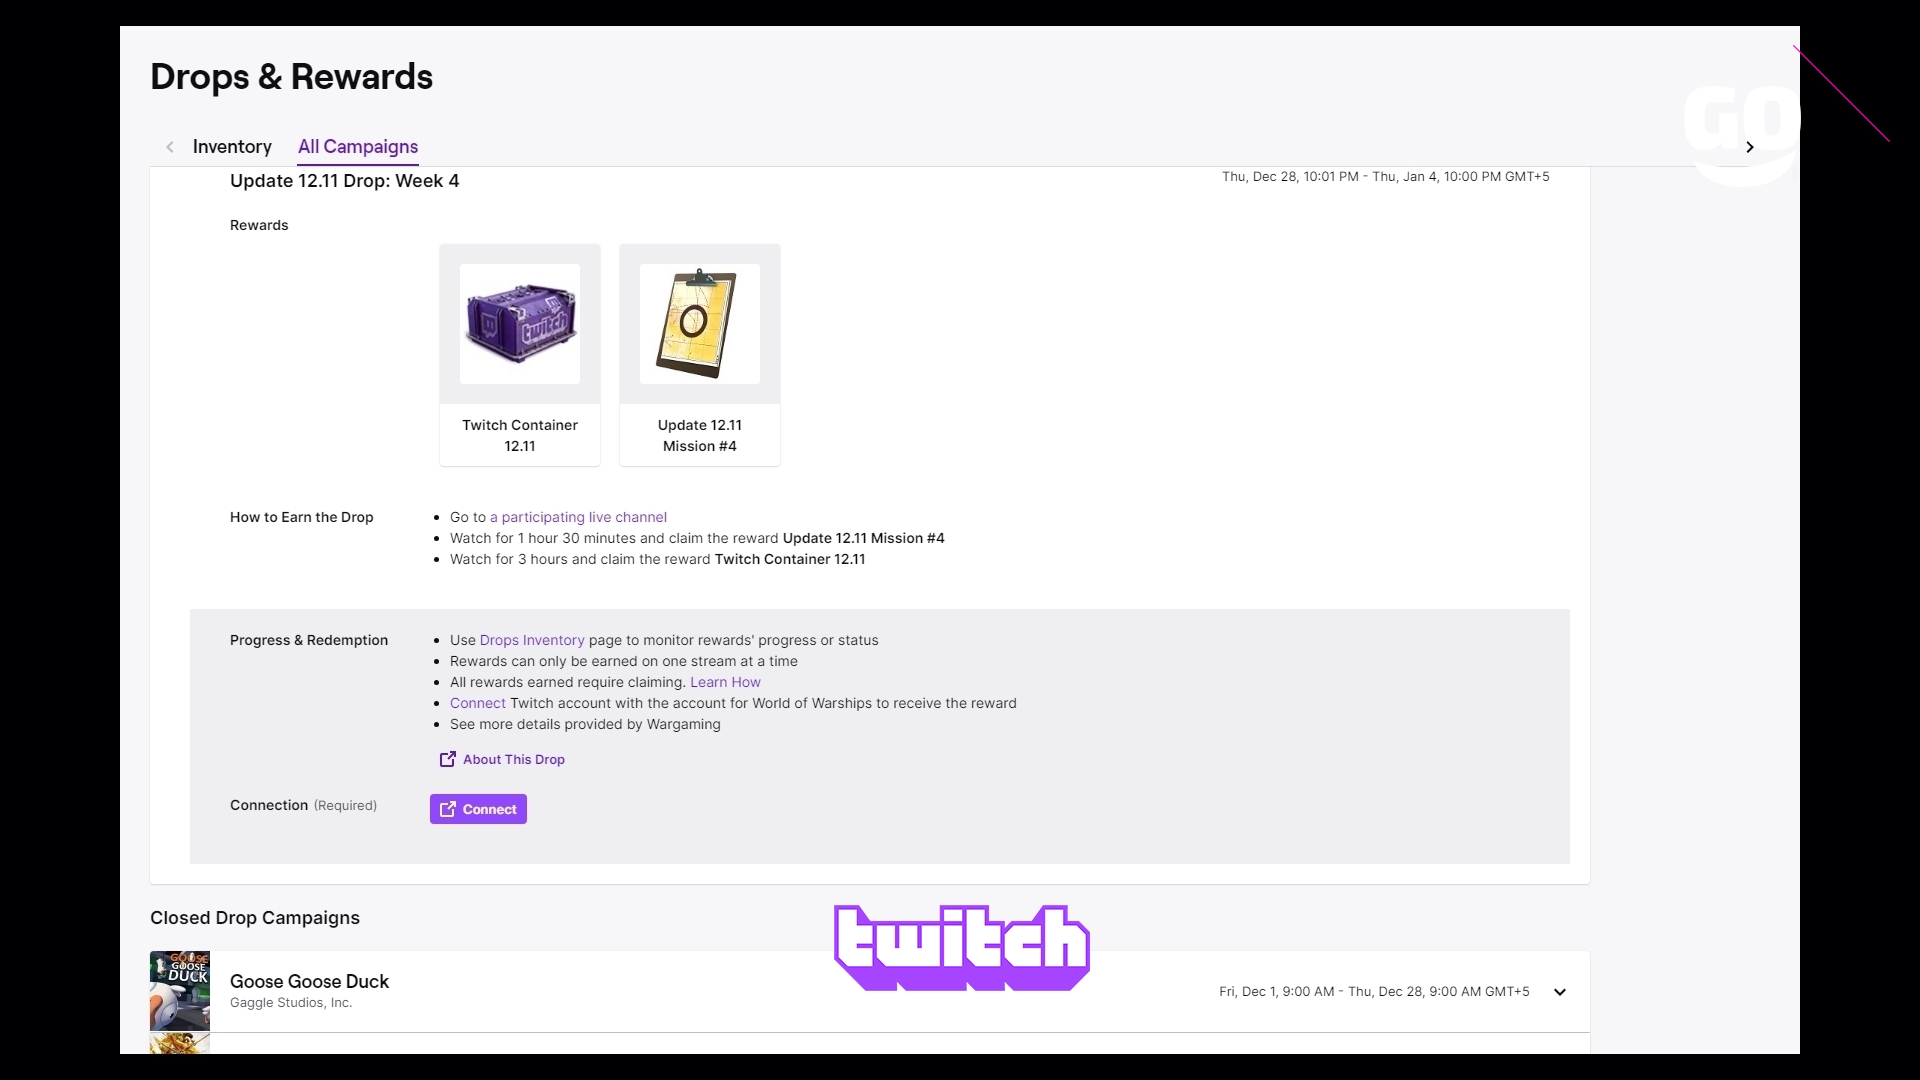Click the right navigation arrow on Drops page
The width and height of the screenshot is (1920, 1080).
[1750, 148]
